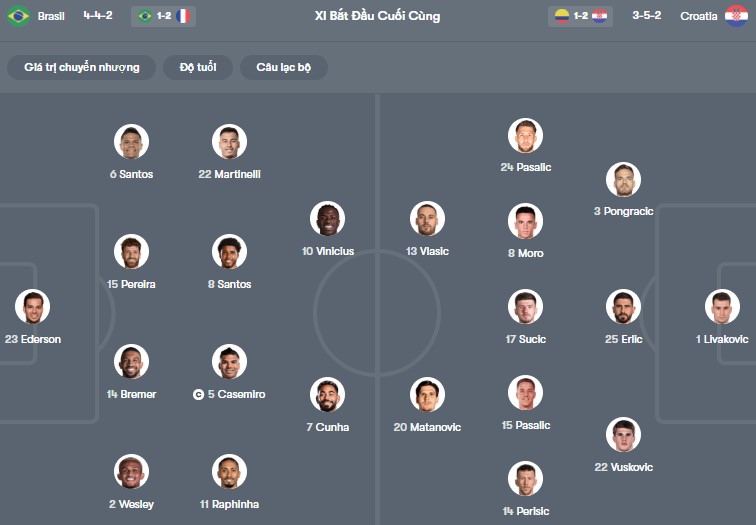Open Perisic player avatar

point(525,478)
